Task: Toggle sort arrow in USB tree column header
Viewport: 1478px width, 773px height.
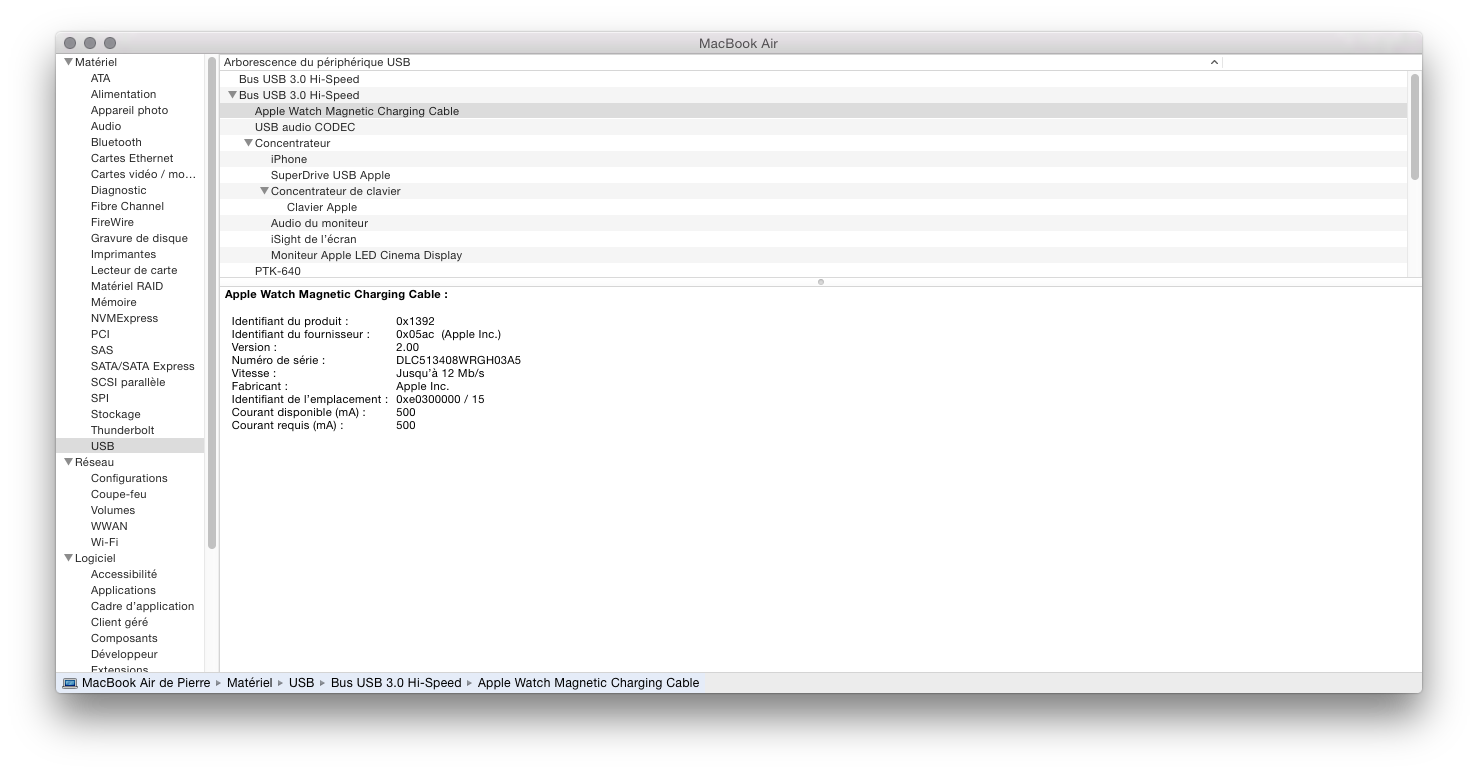Action: click(x=1214, y=62)
